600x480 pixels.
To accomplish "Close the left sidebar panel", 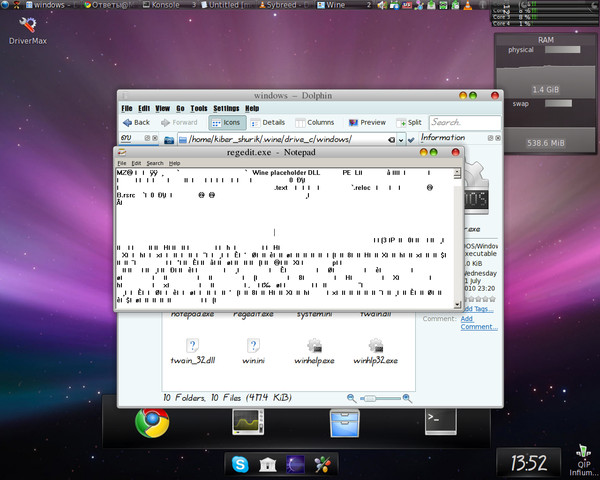I will click(x=155, y=138).
